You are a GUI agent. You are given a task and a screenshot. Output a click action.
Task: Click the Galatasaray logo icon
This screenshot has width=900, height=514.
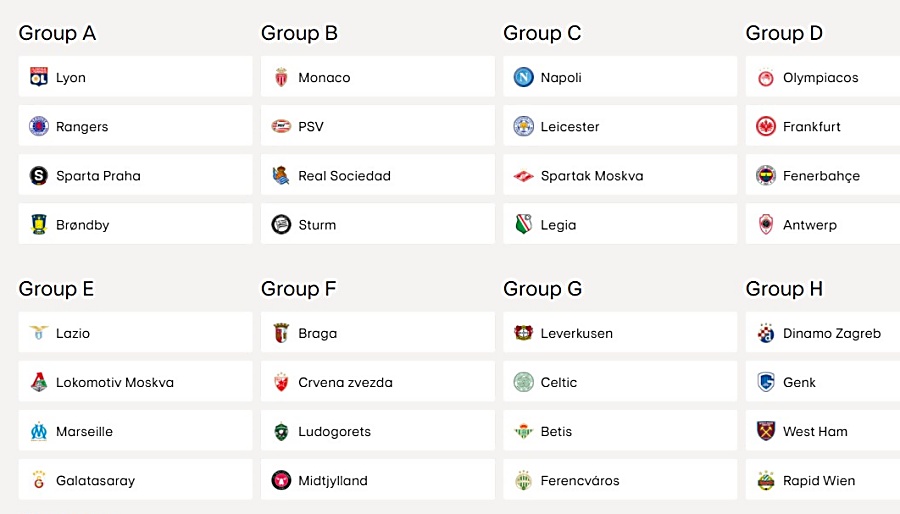[39, 480]
